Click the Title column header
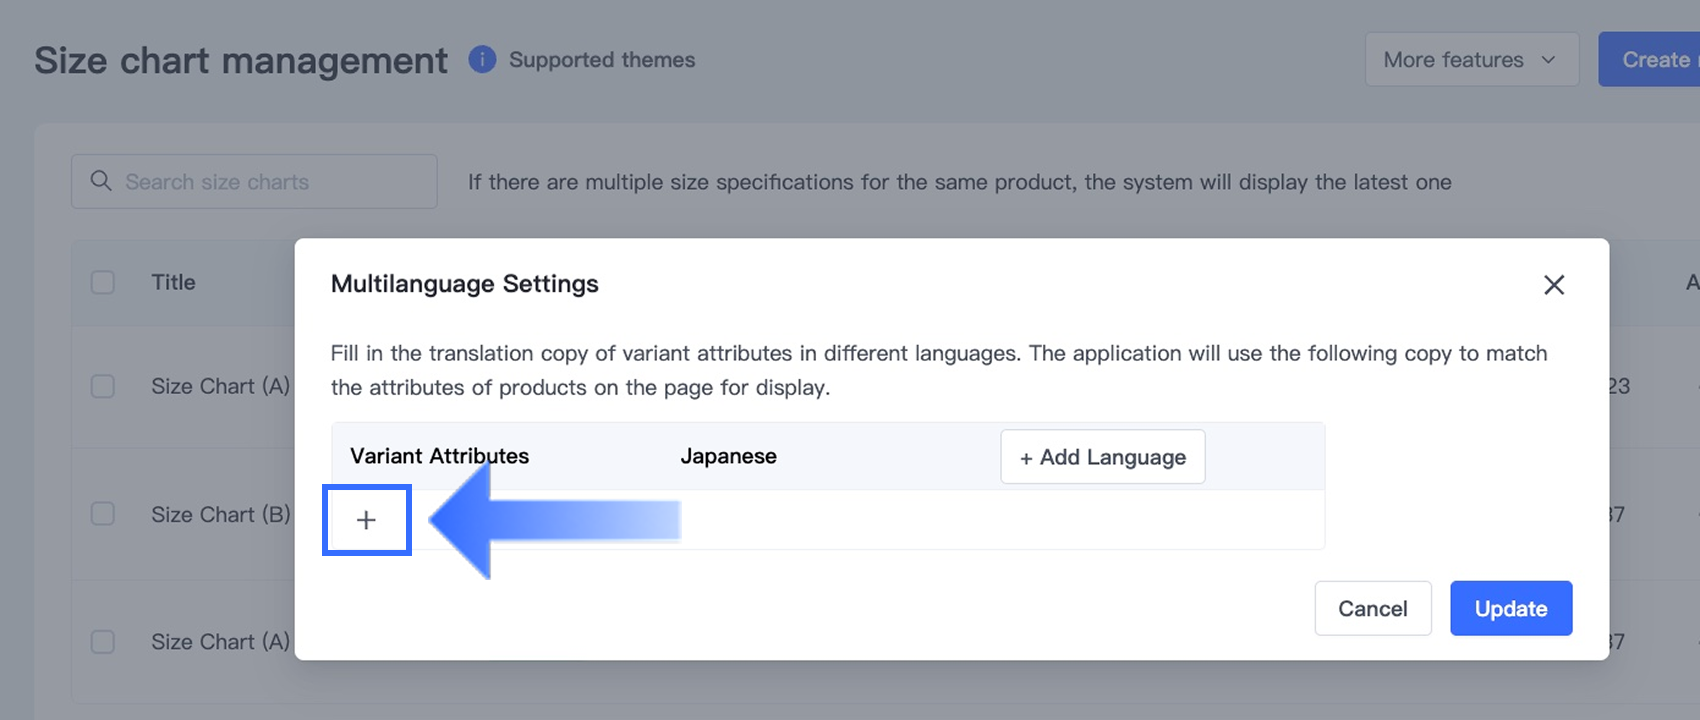The image size is (1700, 720). (173, 282)
